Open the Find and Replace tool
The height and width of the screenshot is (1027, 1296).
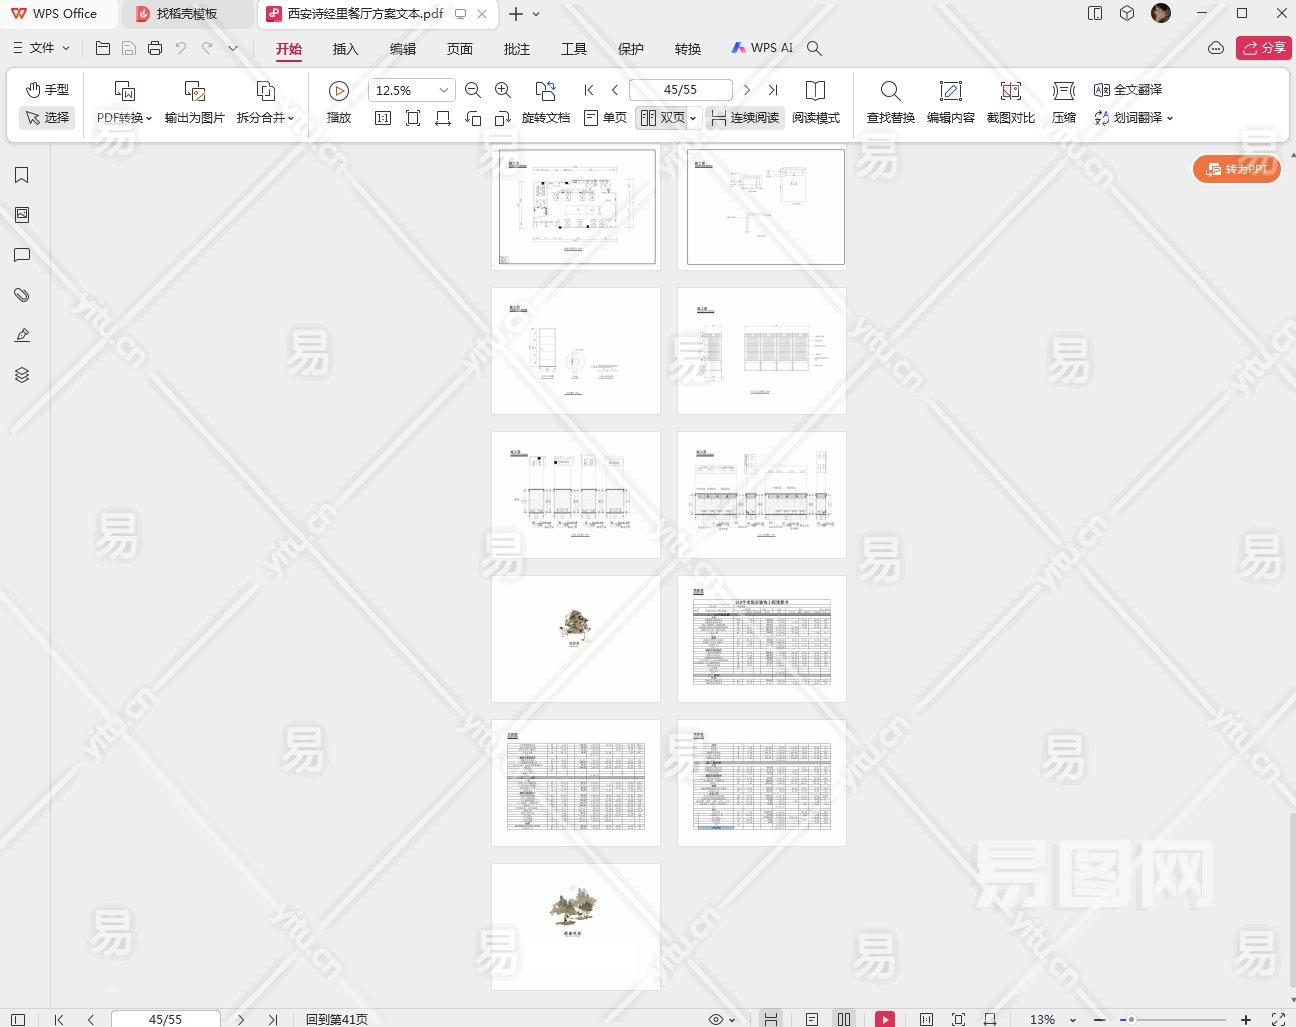click(890, 103)
